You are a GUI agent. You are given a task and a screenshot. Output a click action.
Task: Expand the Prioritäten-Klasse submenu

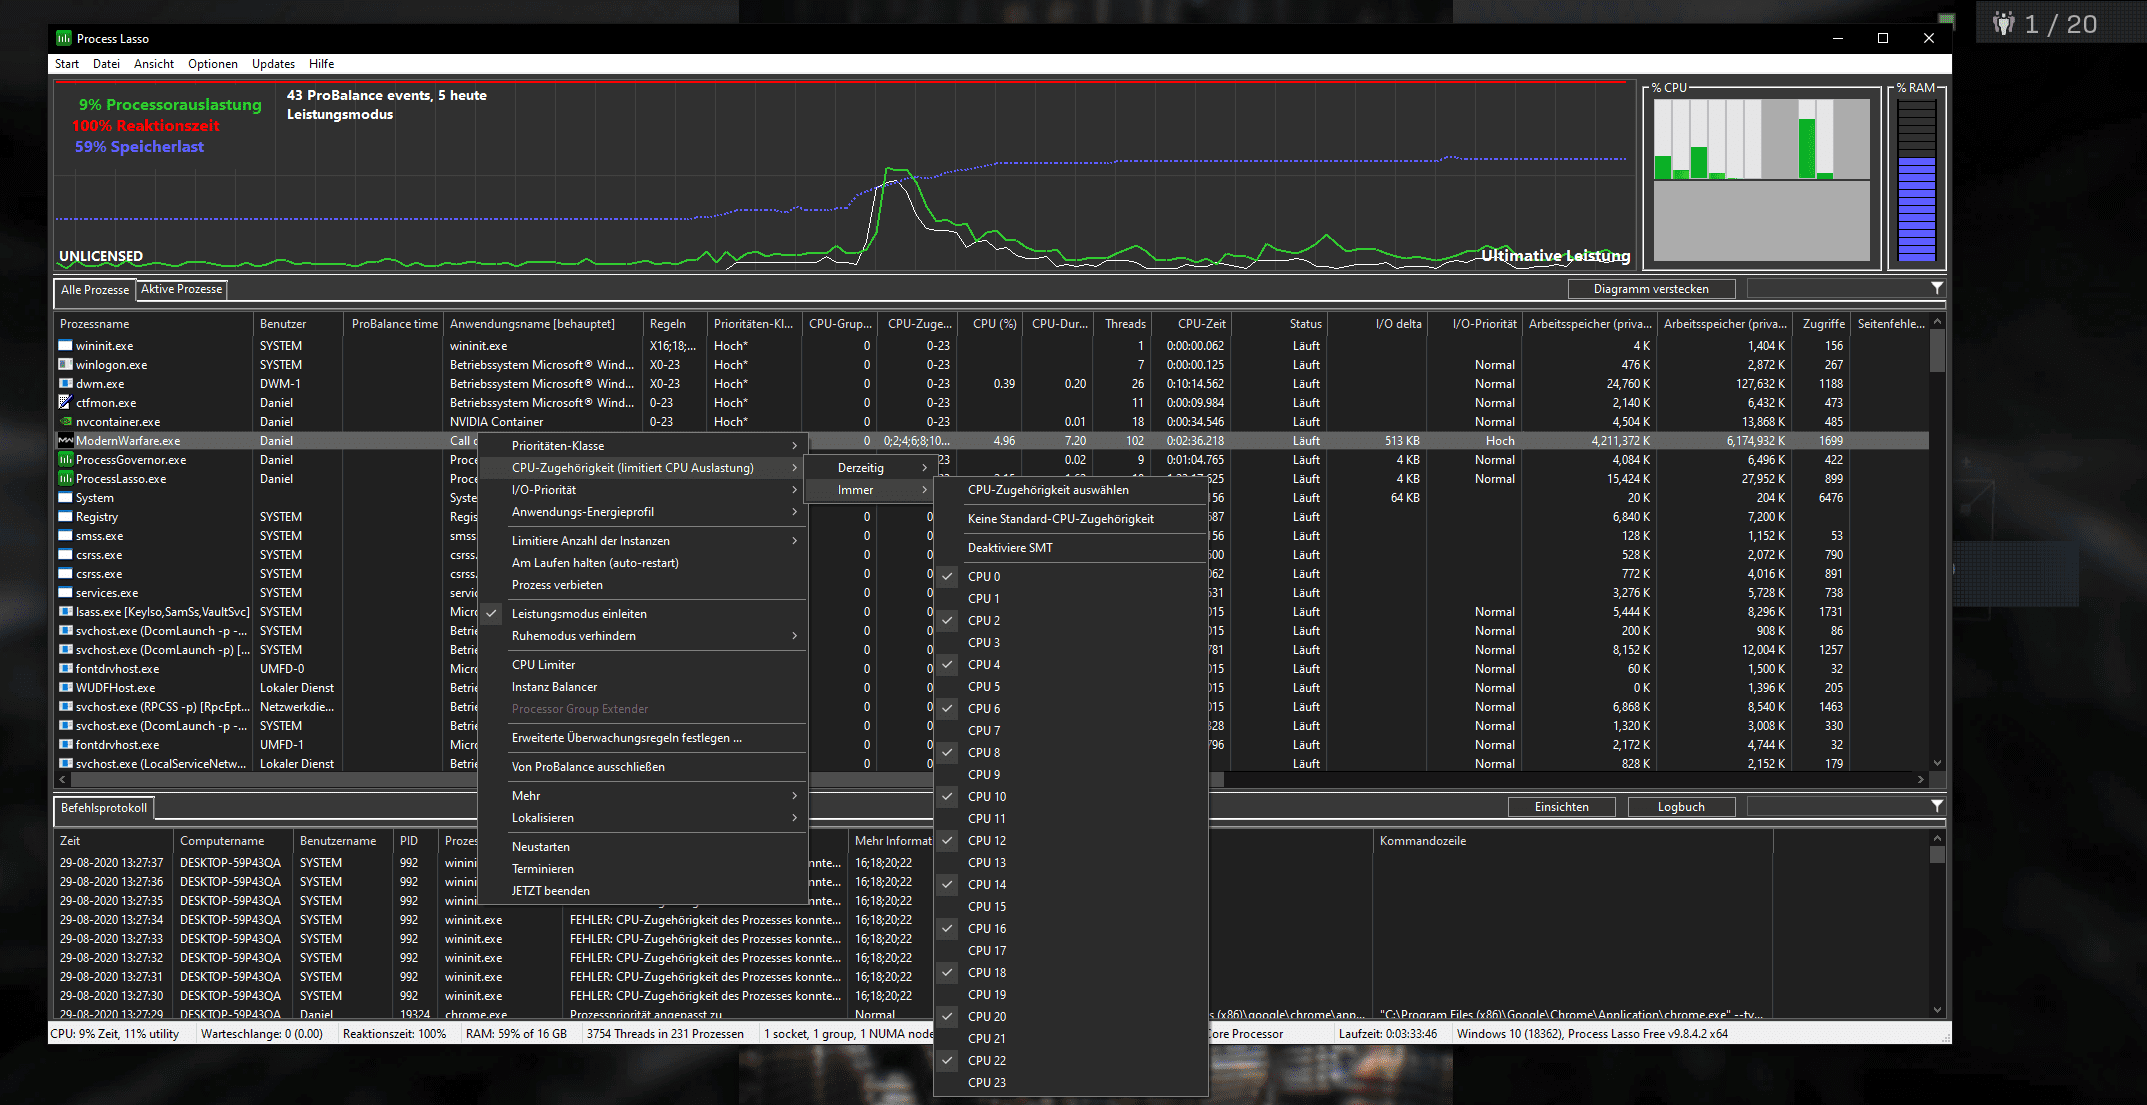(648, 445)
